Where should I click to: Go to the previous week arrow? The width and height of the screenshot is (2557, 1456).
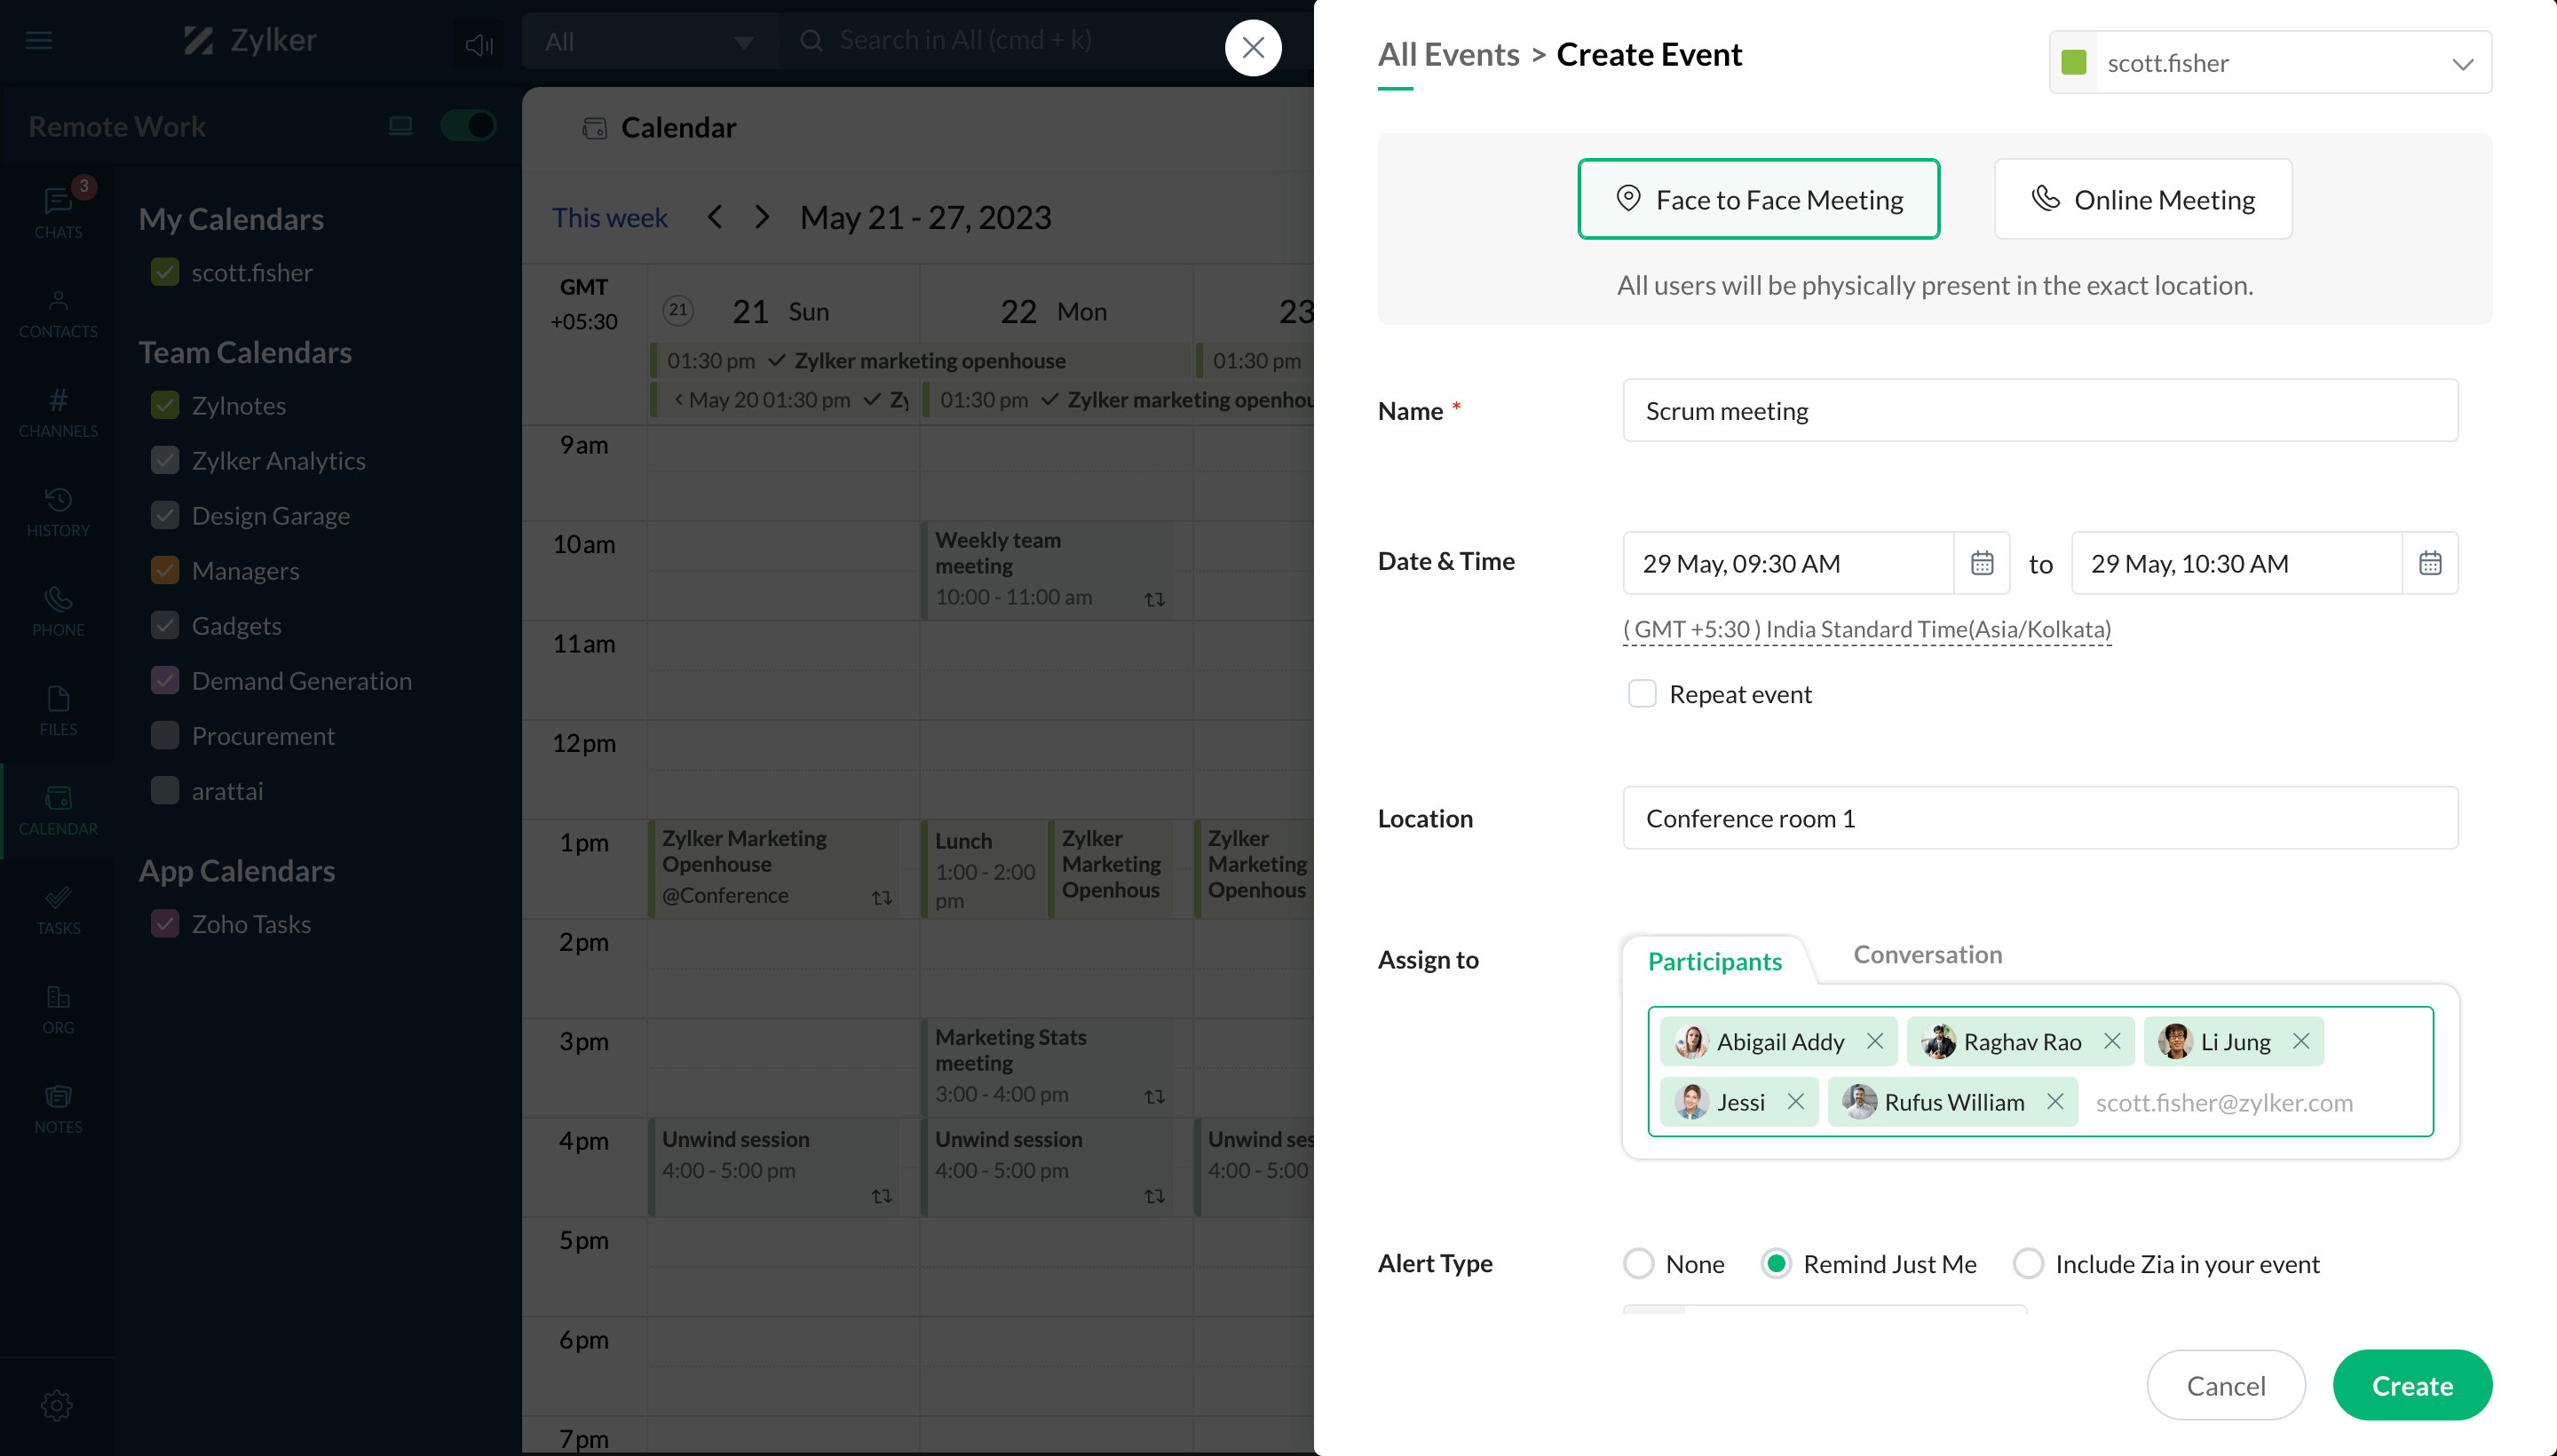tap(714, 217)
